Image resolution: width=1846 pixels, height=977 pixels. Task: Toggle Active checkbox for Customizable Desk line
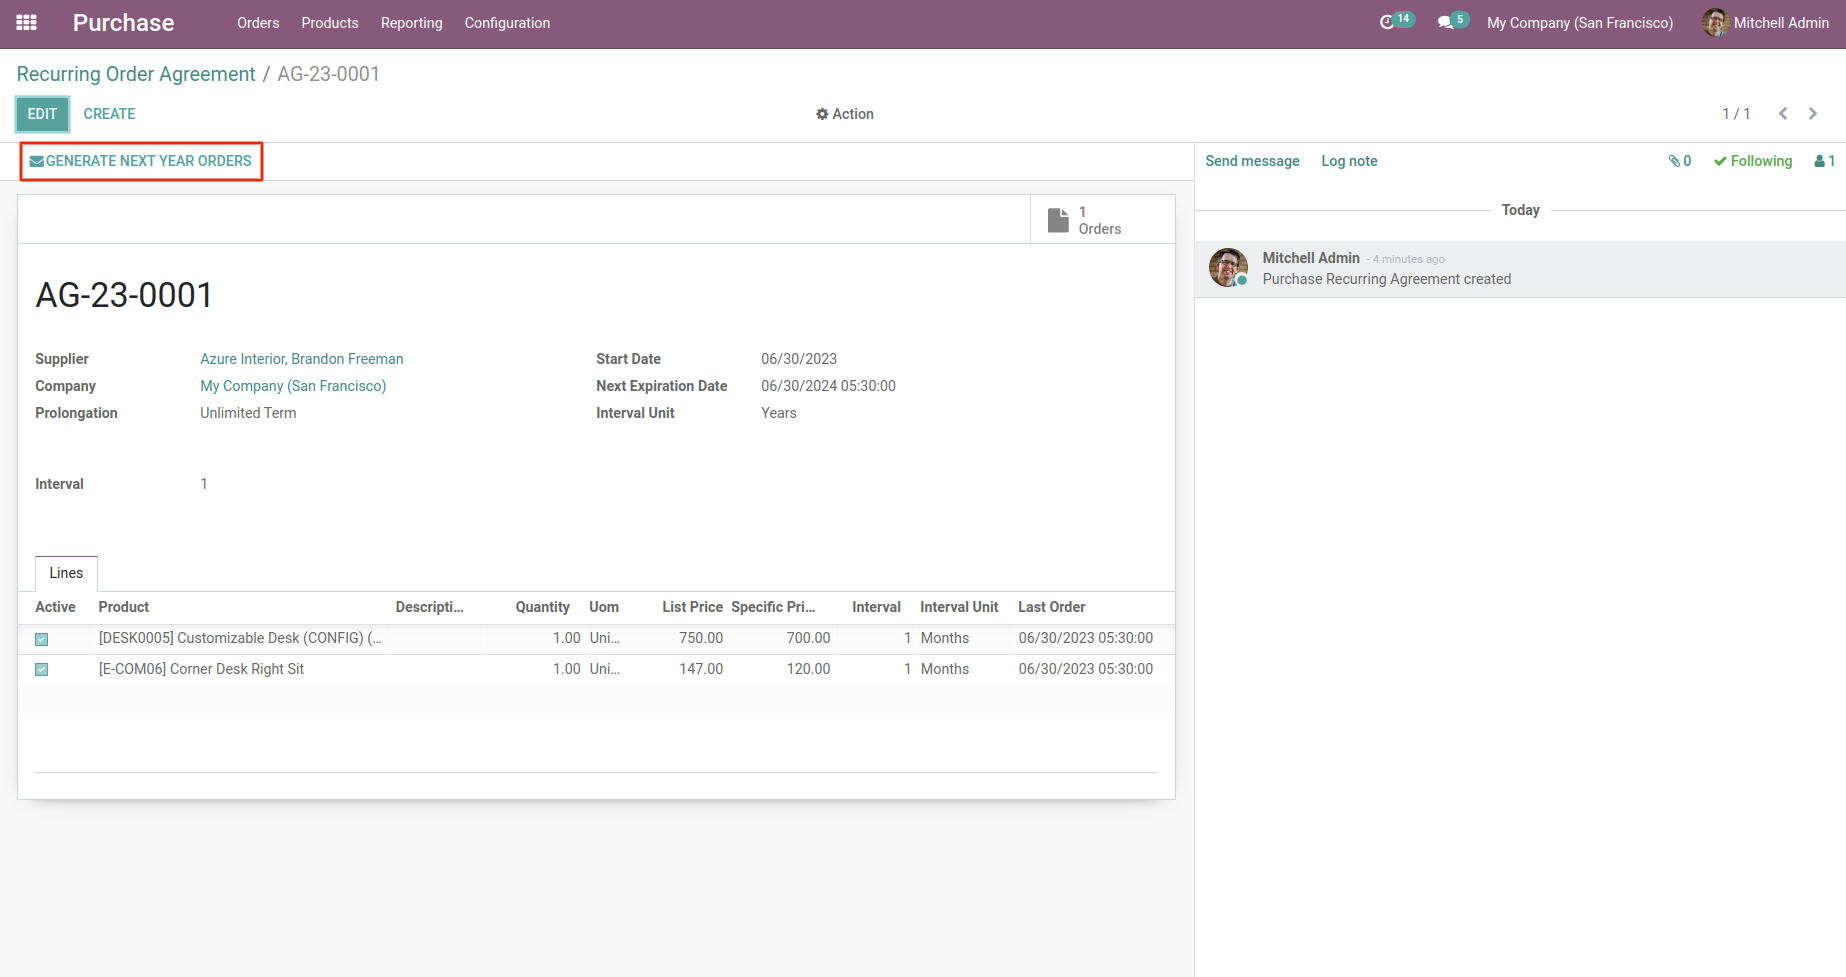tap(42, 639)
